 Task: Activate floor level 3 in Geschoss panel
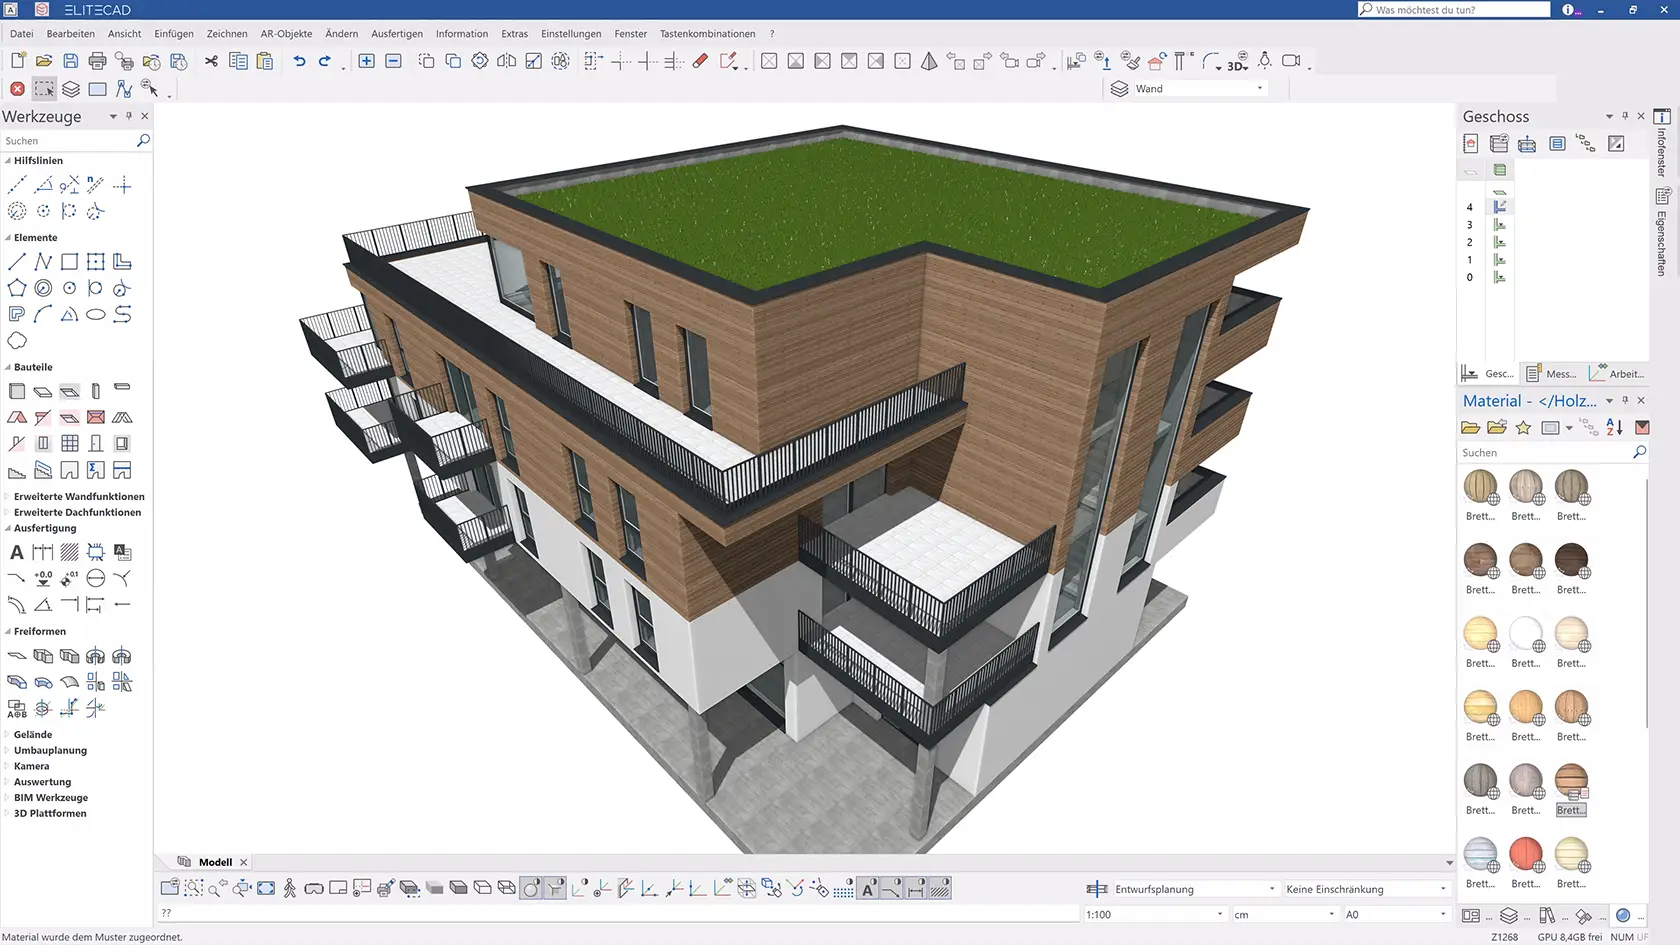(x=1469, y=225)
